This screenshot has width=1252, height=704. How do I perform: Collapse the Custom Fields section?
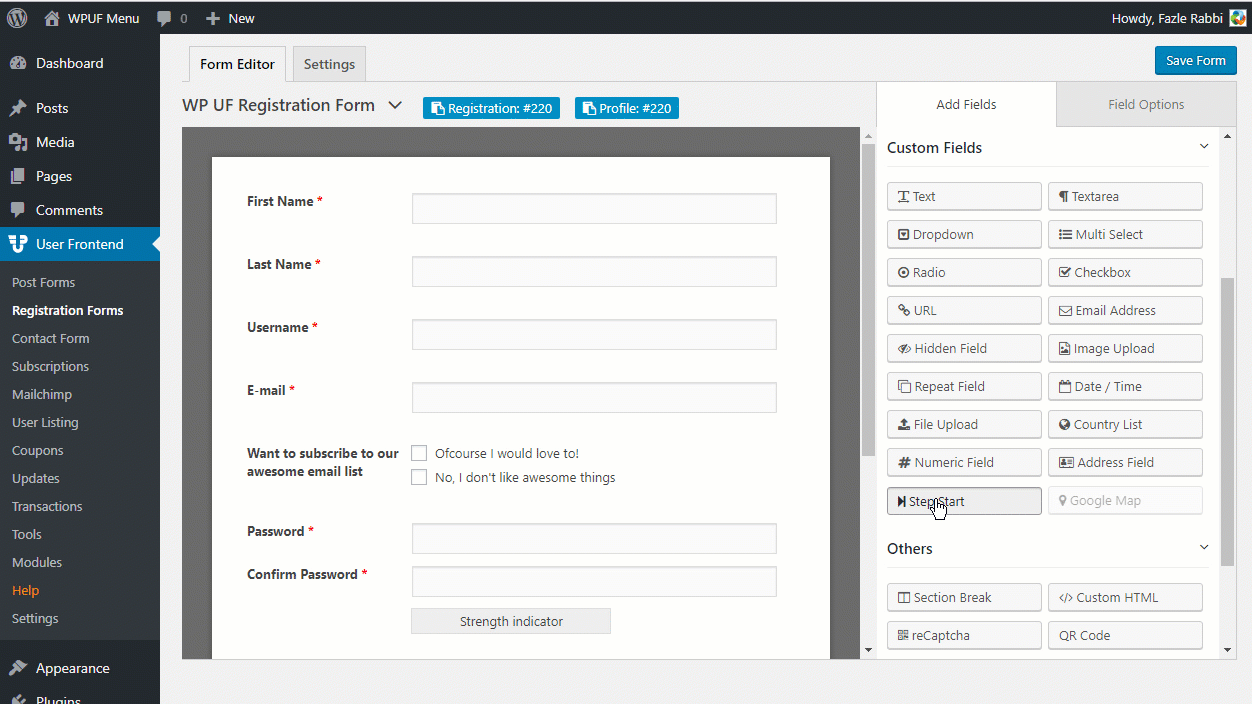[1204, 146]
